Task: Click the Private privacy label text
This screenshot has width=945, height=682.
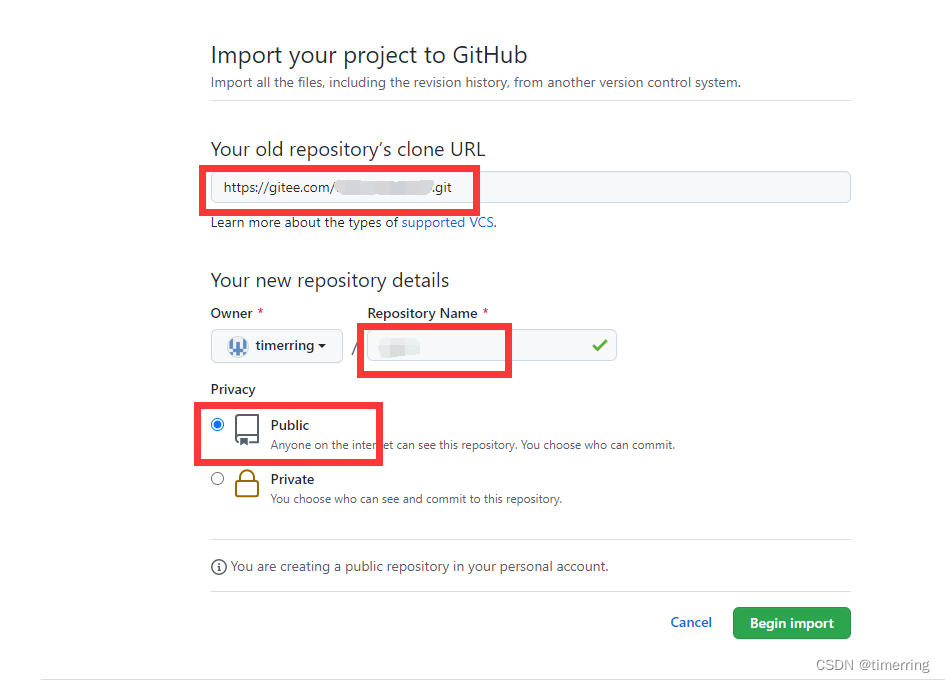Action: click(292, 479)
